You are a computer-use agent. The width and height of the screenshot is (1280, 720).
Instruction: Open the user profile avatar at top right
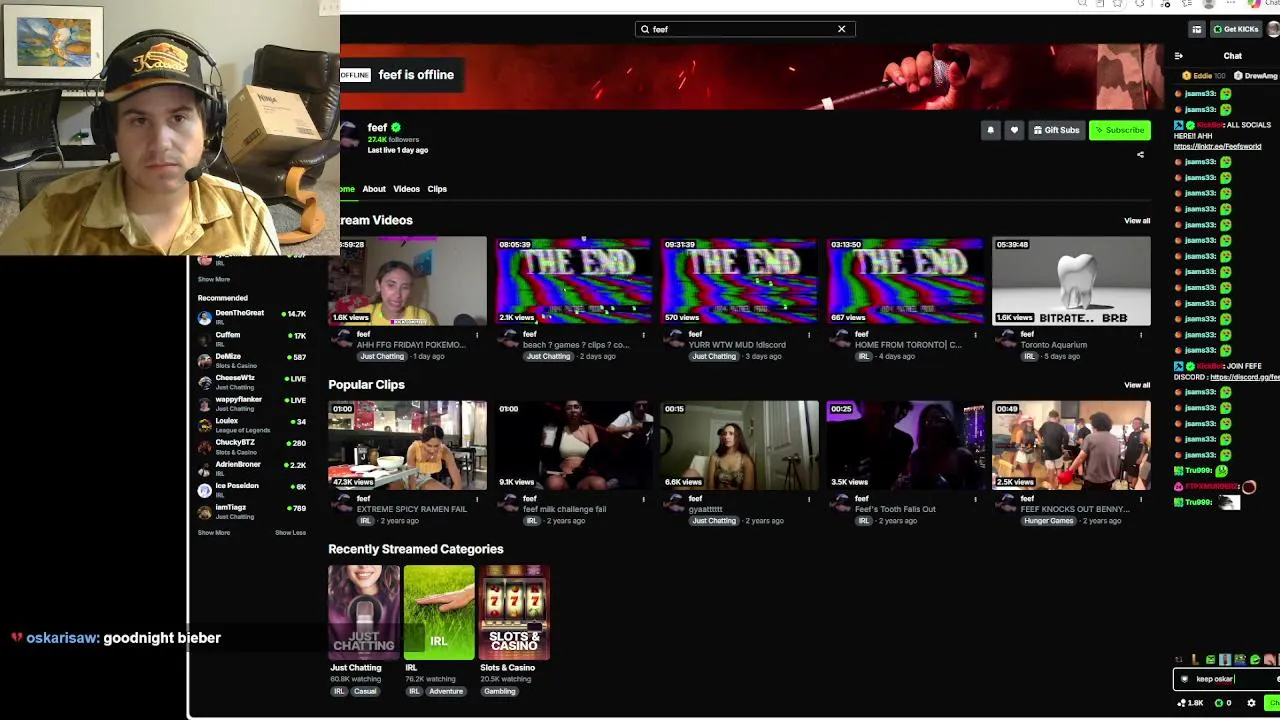click(x=1272, y=29)
